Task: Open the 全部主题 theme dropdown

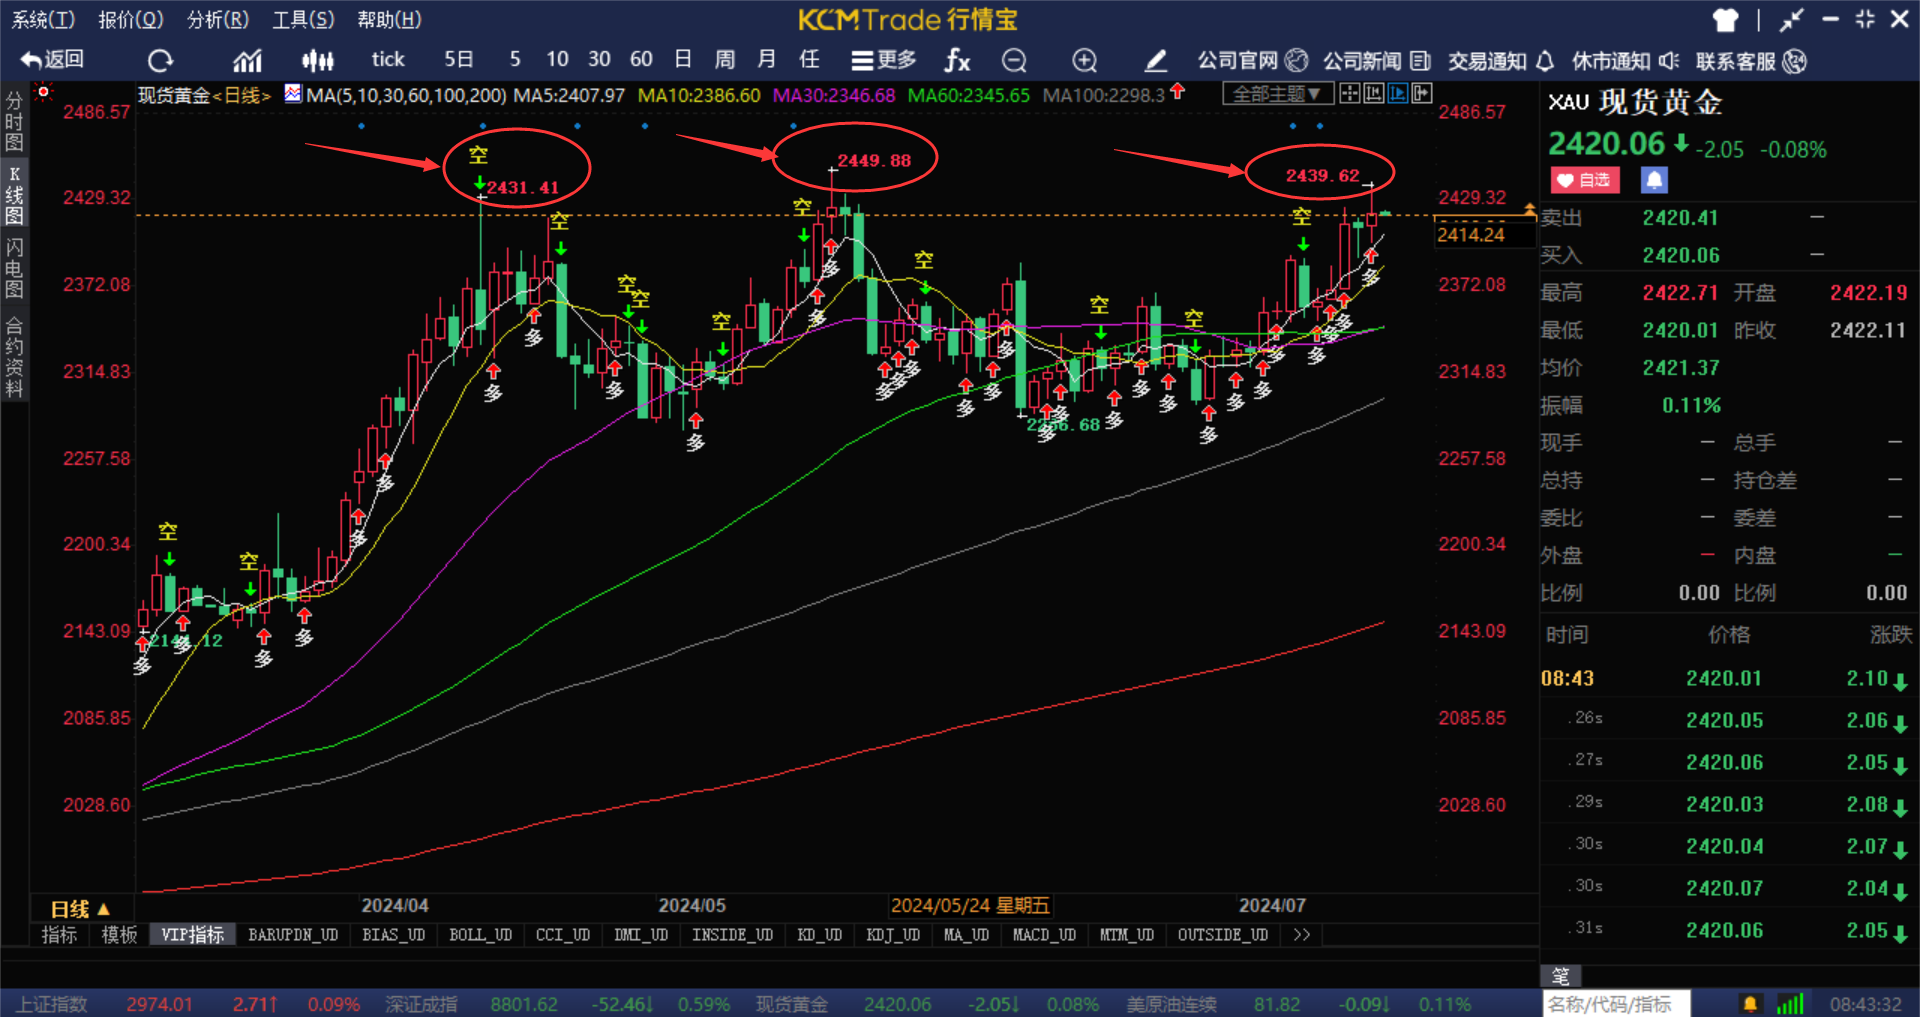Action: 1277,94
